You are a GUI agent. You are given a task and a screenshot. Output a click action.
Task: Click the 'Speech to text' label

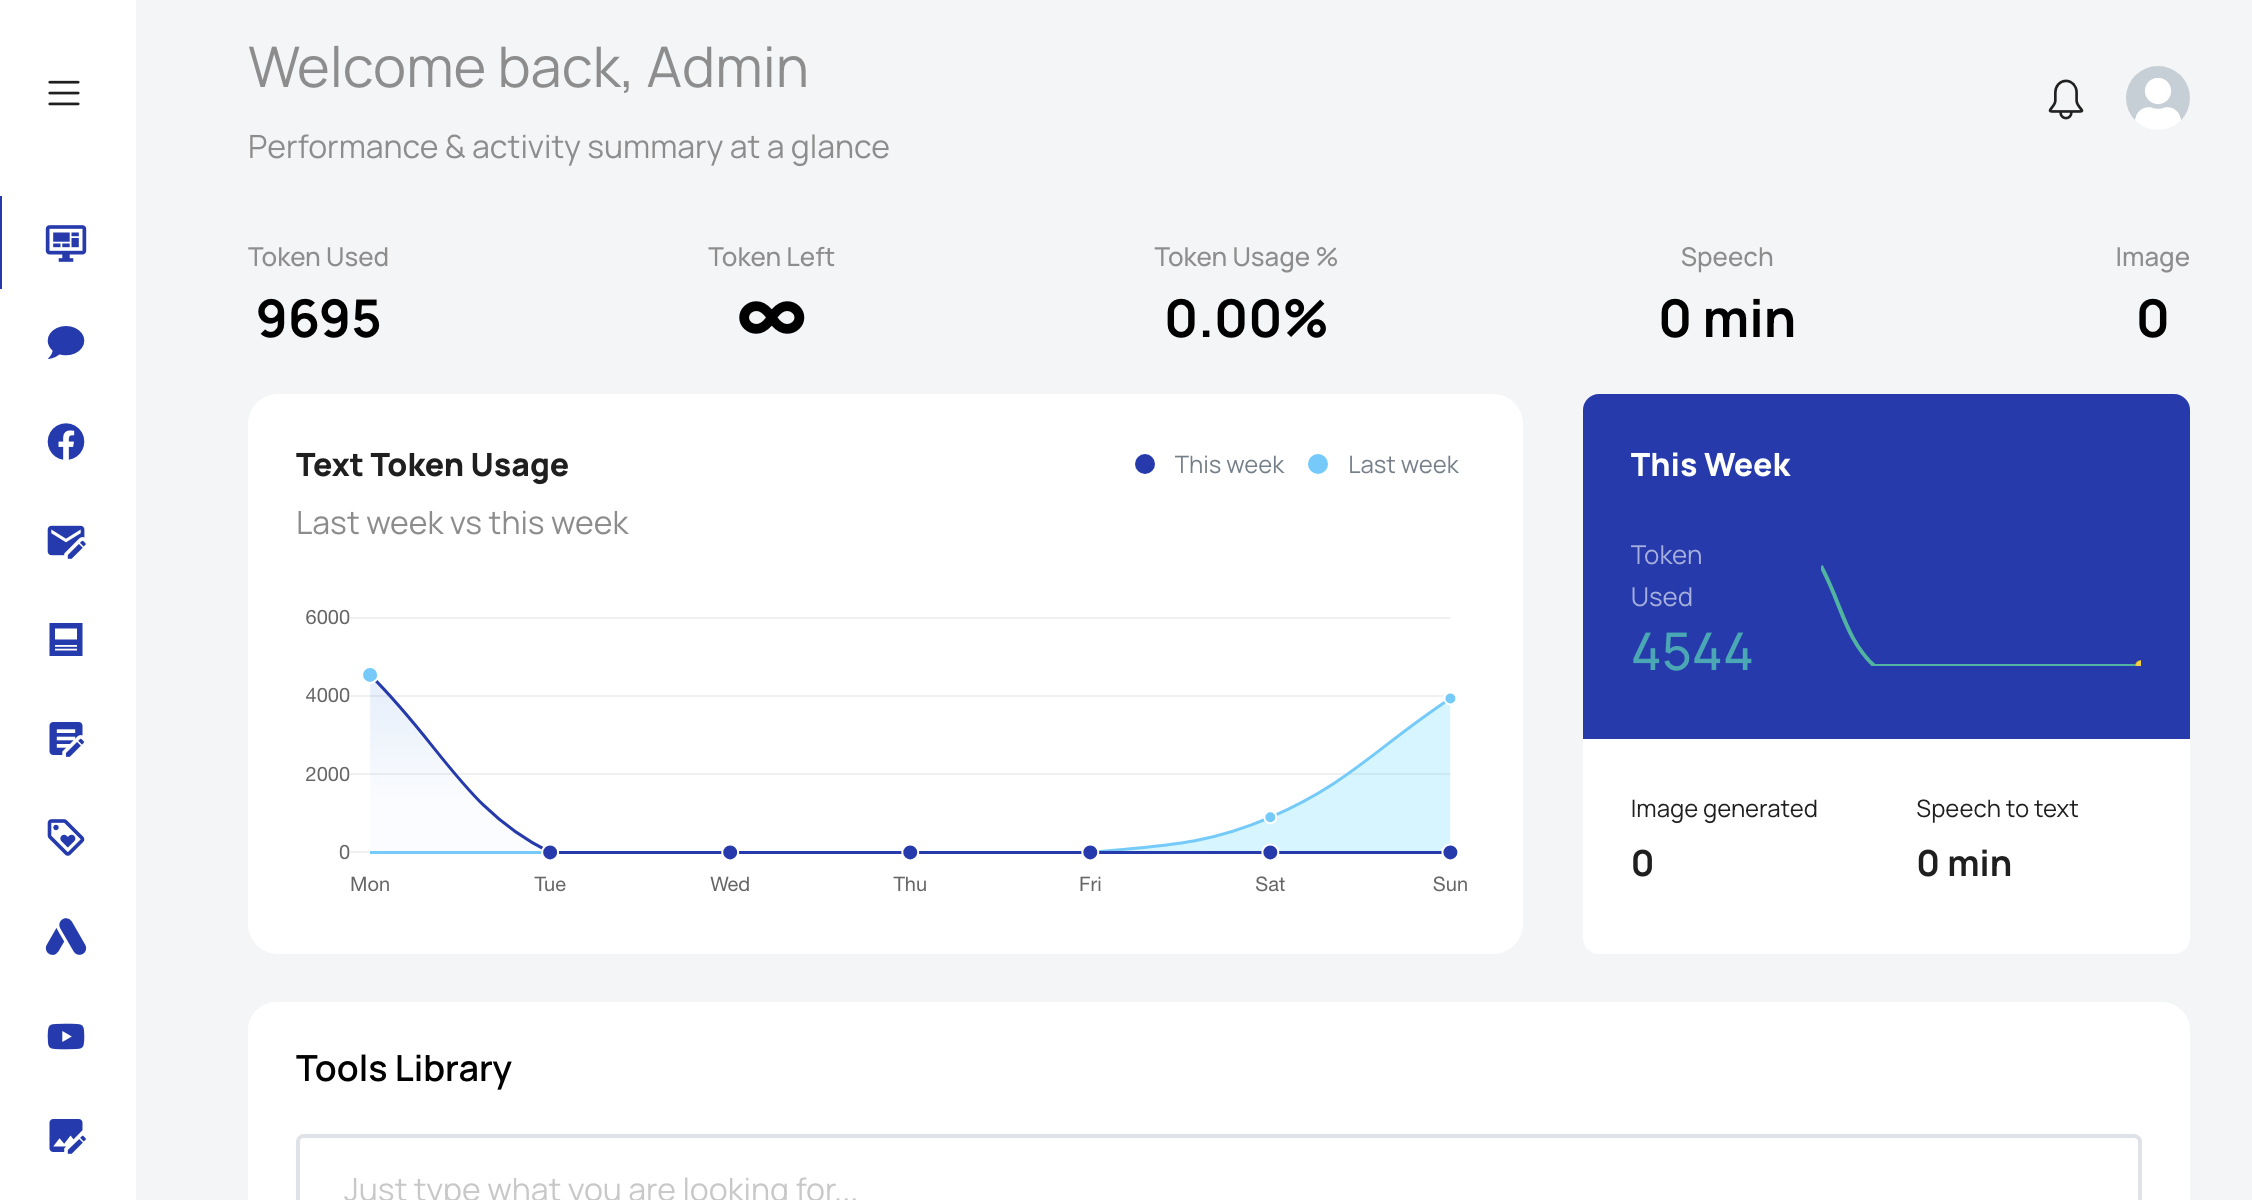1997,809
